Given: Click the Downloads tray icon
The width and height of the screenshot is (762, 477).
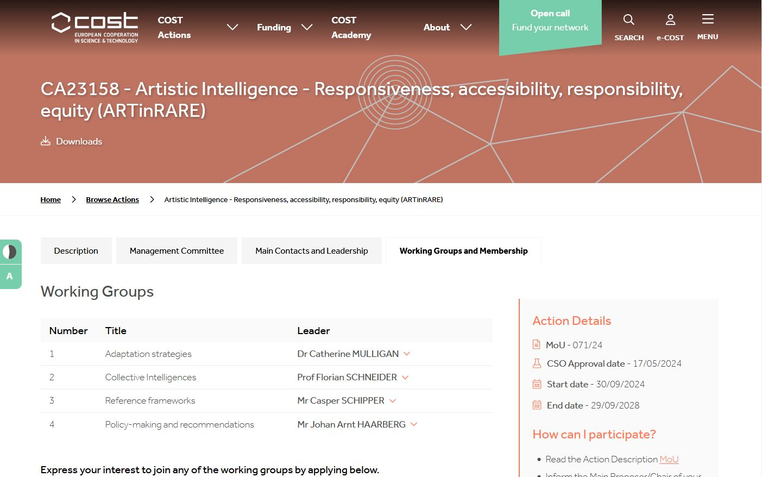Looking at the screenshot, I should pyautogui.click(x=45, y=141).
